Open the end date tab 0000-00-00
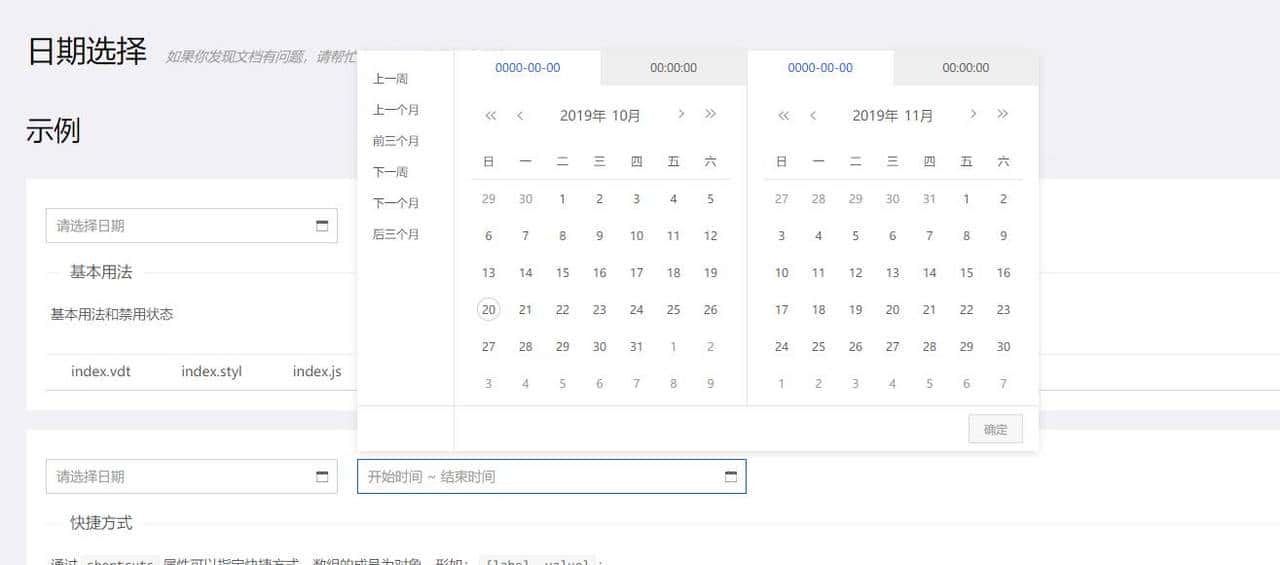 [820, 68]
